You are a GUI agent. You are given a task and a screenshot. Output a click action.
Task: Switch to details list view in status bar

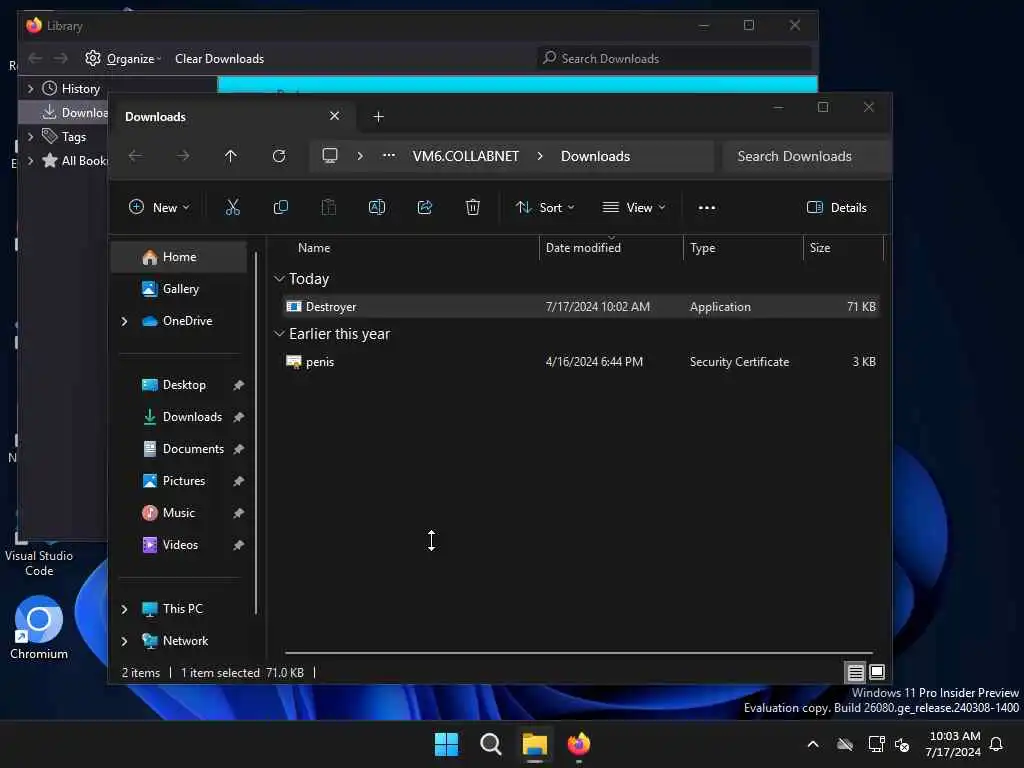coord(856,672)
